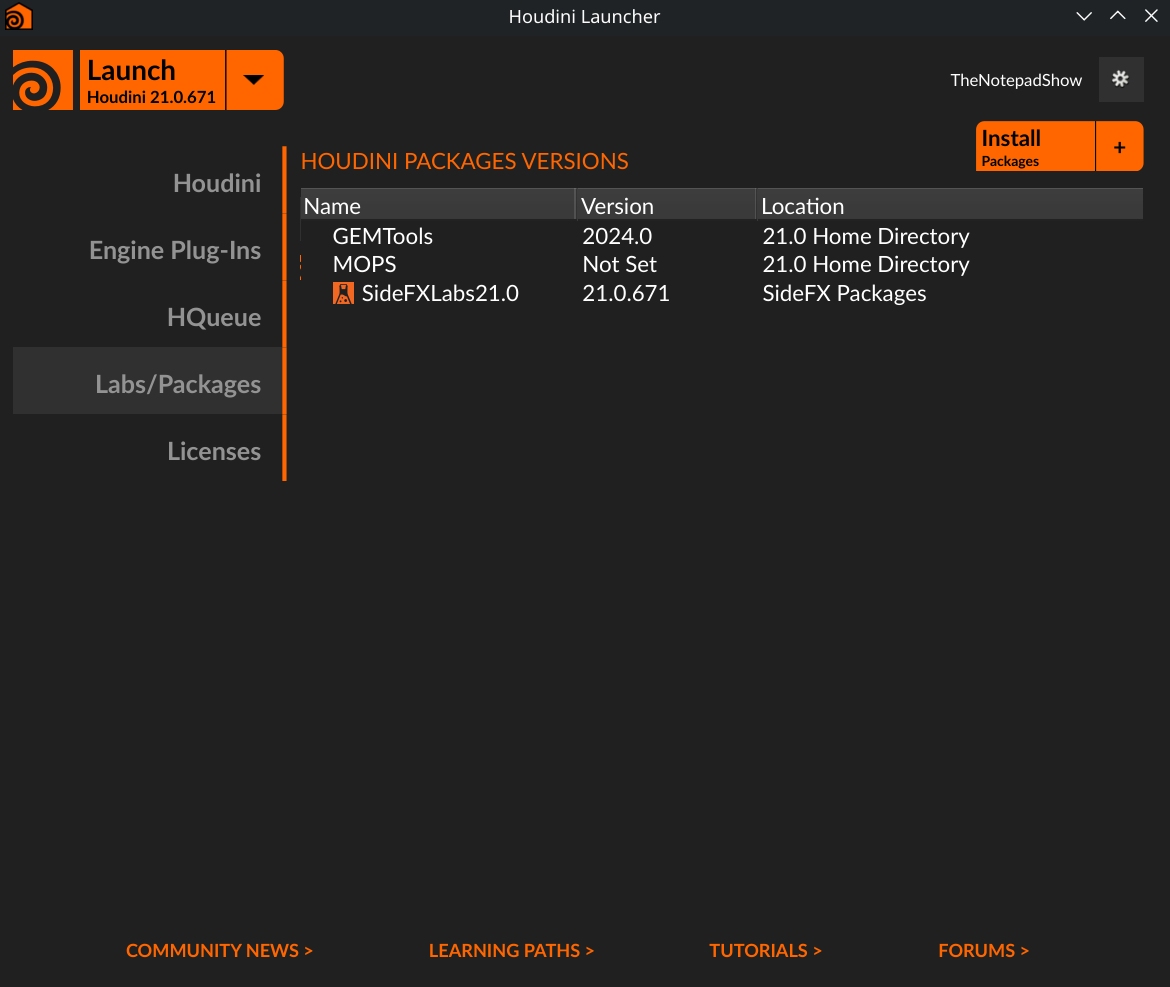Click the Not Set version cell
Image resolution: width=1170 pixels, height=987 pixels.
coord(619,264)
